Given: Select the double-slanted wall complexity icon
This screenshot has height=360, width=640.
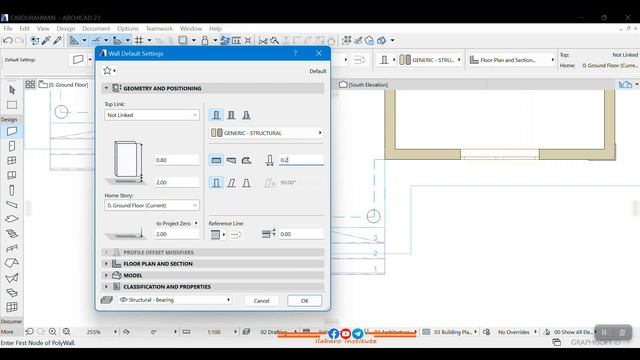Looking at the screenshot, I should pos(247,183).
